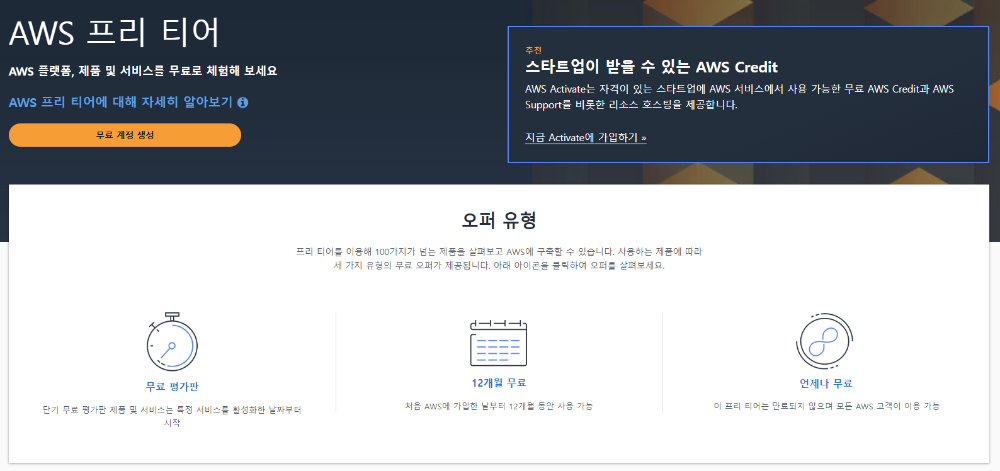Click the description starting with 단기 무료 평가판
1000x471 pixels.
(172, 416)
